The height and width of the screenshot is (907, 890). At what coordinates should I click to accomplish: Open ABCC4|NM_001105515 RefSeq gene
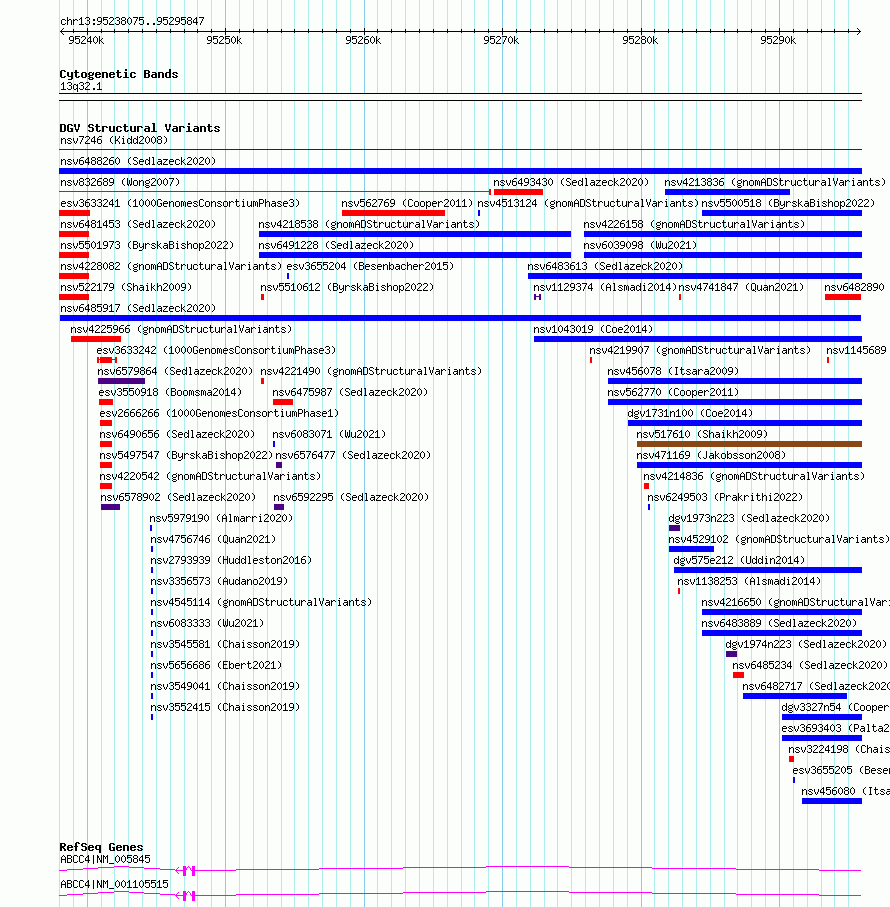115,884
